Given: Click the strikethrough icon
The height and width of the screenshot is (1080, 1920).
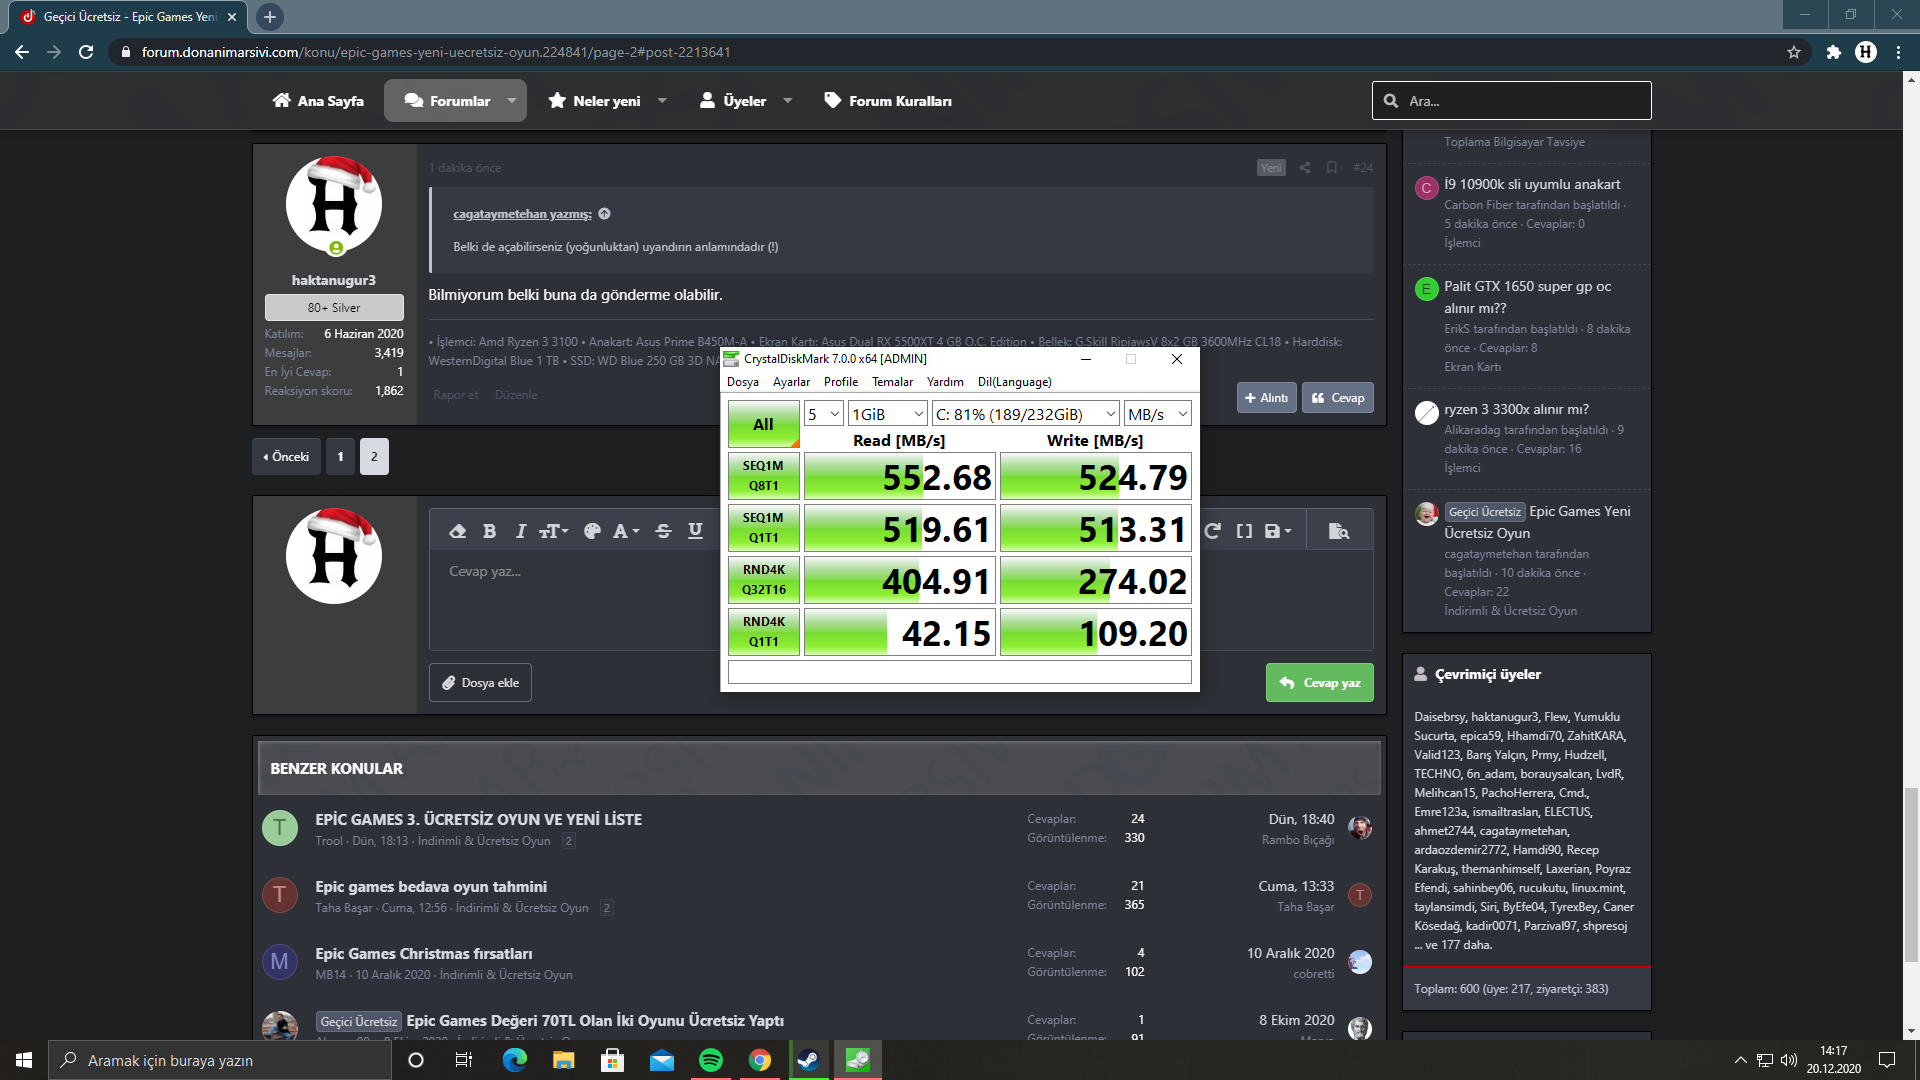Looking at the screenshot, I should [x=663, y=531].
